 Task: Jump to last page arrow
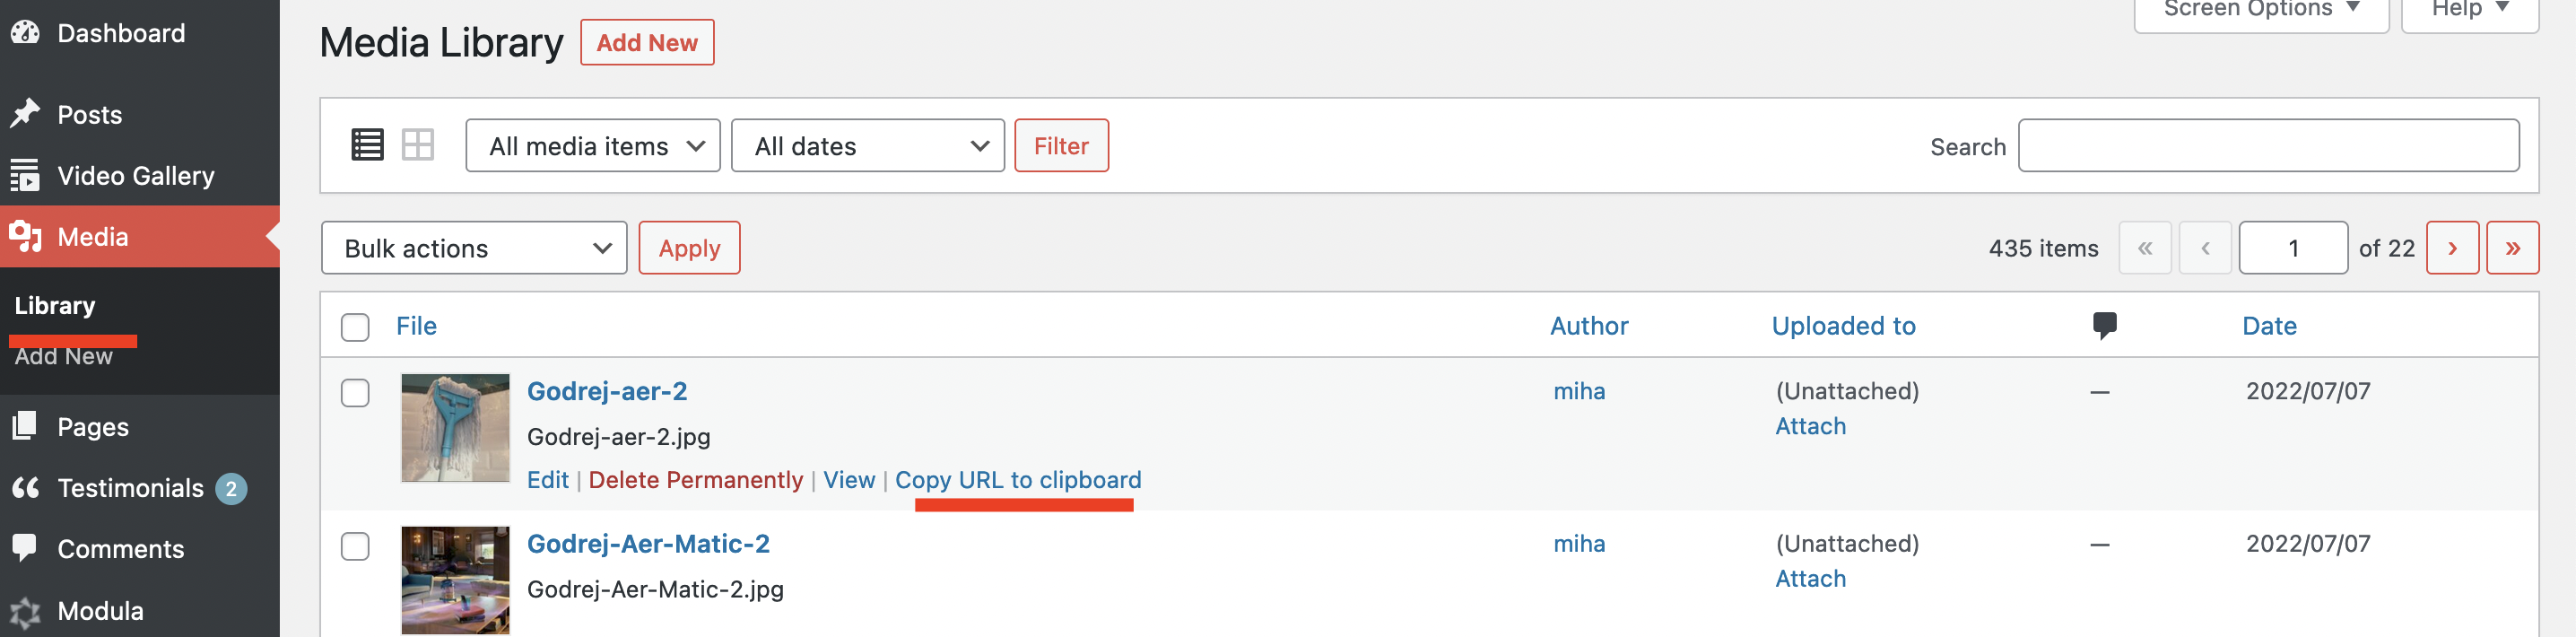coord(2511,248)
